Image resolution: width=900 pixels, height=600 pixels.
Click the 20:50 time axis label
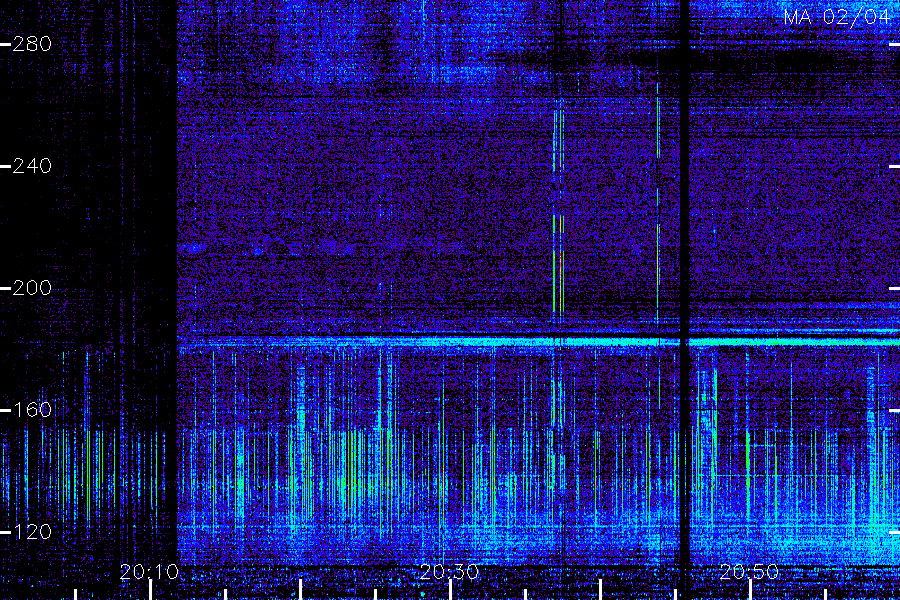tap(749, 572)
